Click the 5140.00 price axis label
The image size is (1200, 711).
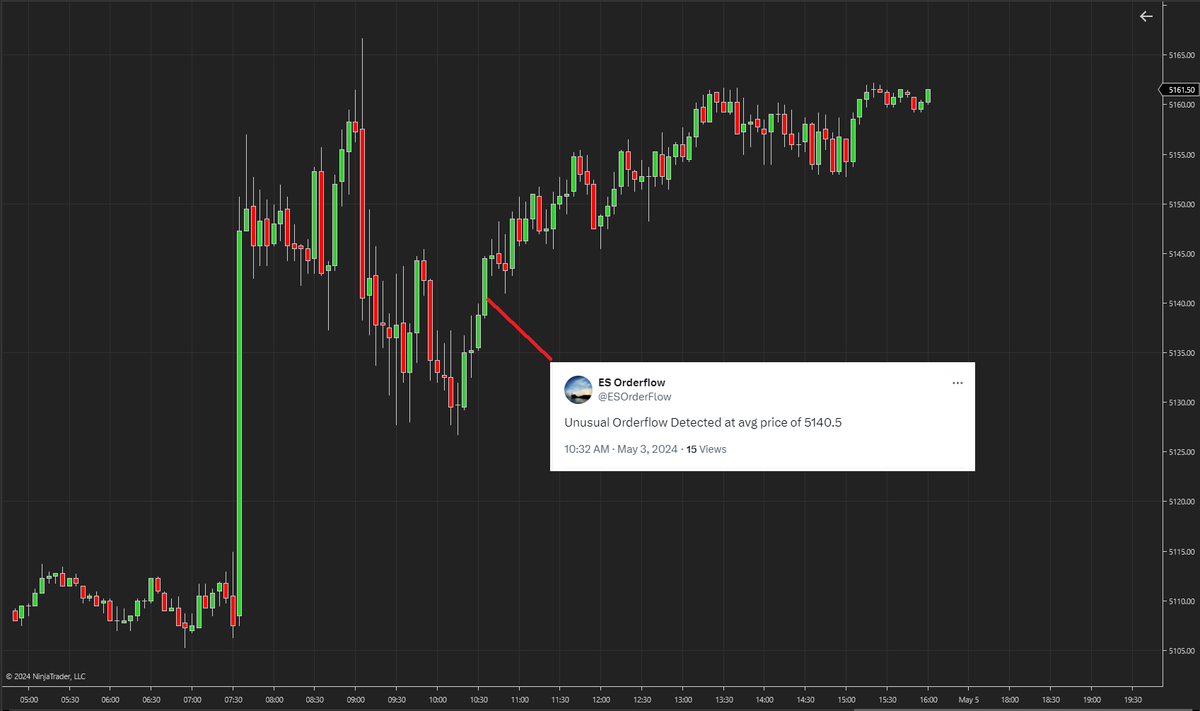click(x=1181, y=303)
